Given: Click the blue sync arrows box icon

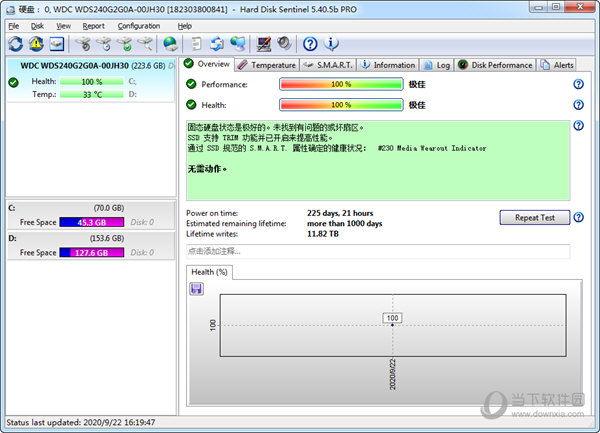Looking at the screenshot, I should (217, 44).
